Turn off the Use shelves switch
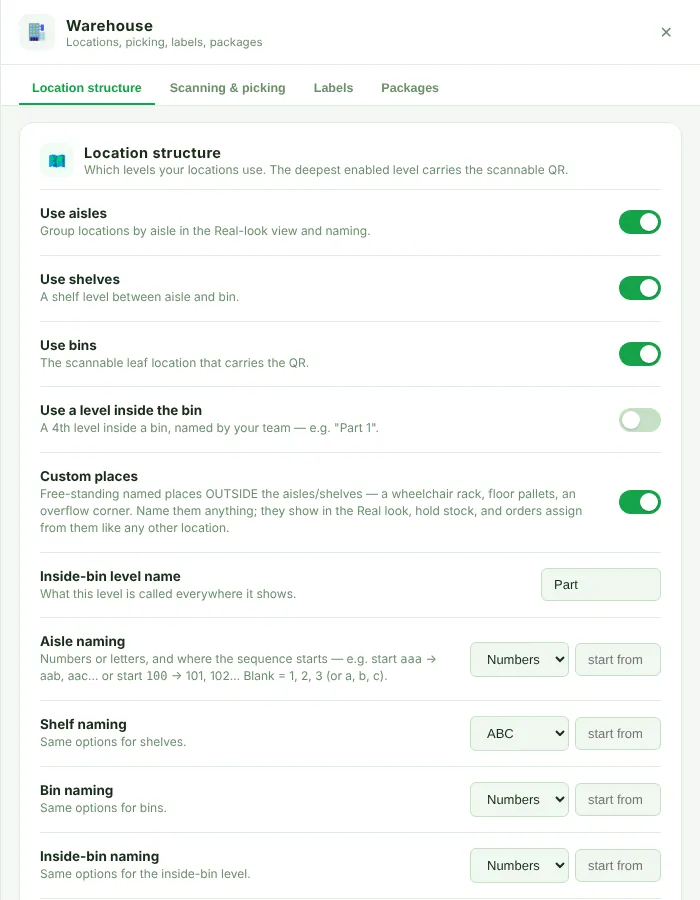700x900 pixels. tap(639, 288)
